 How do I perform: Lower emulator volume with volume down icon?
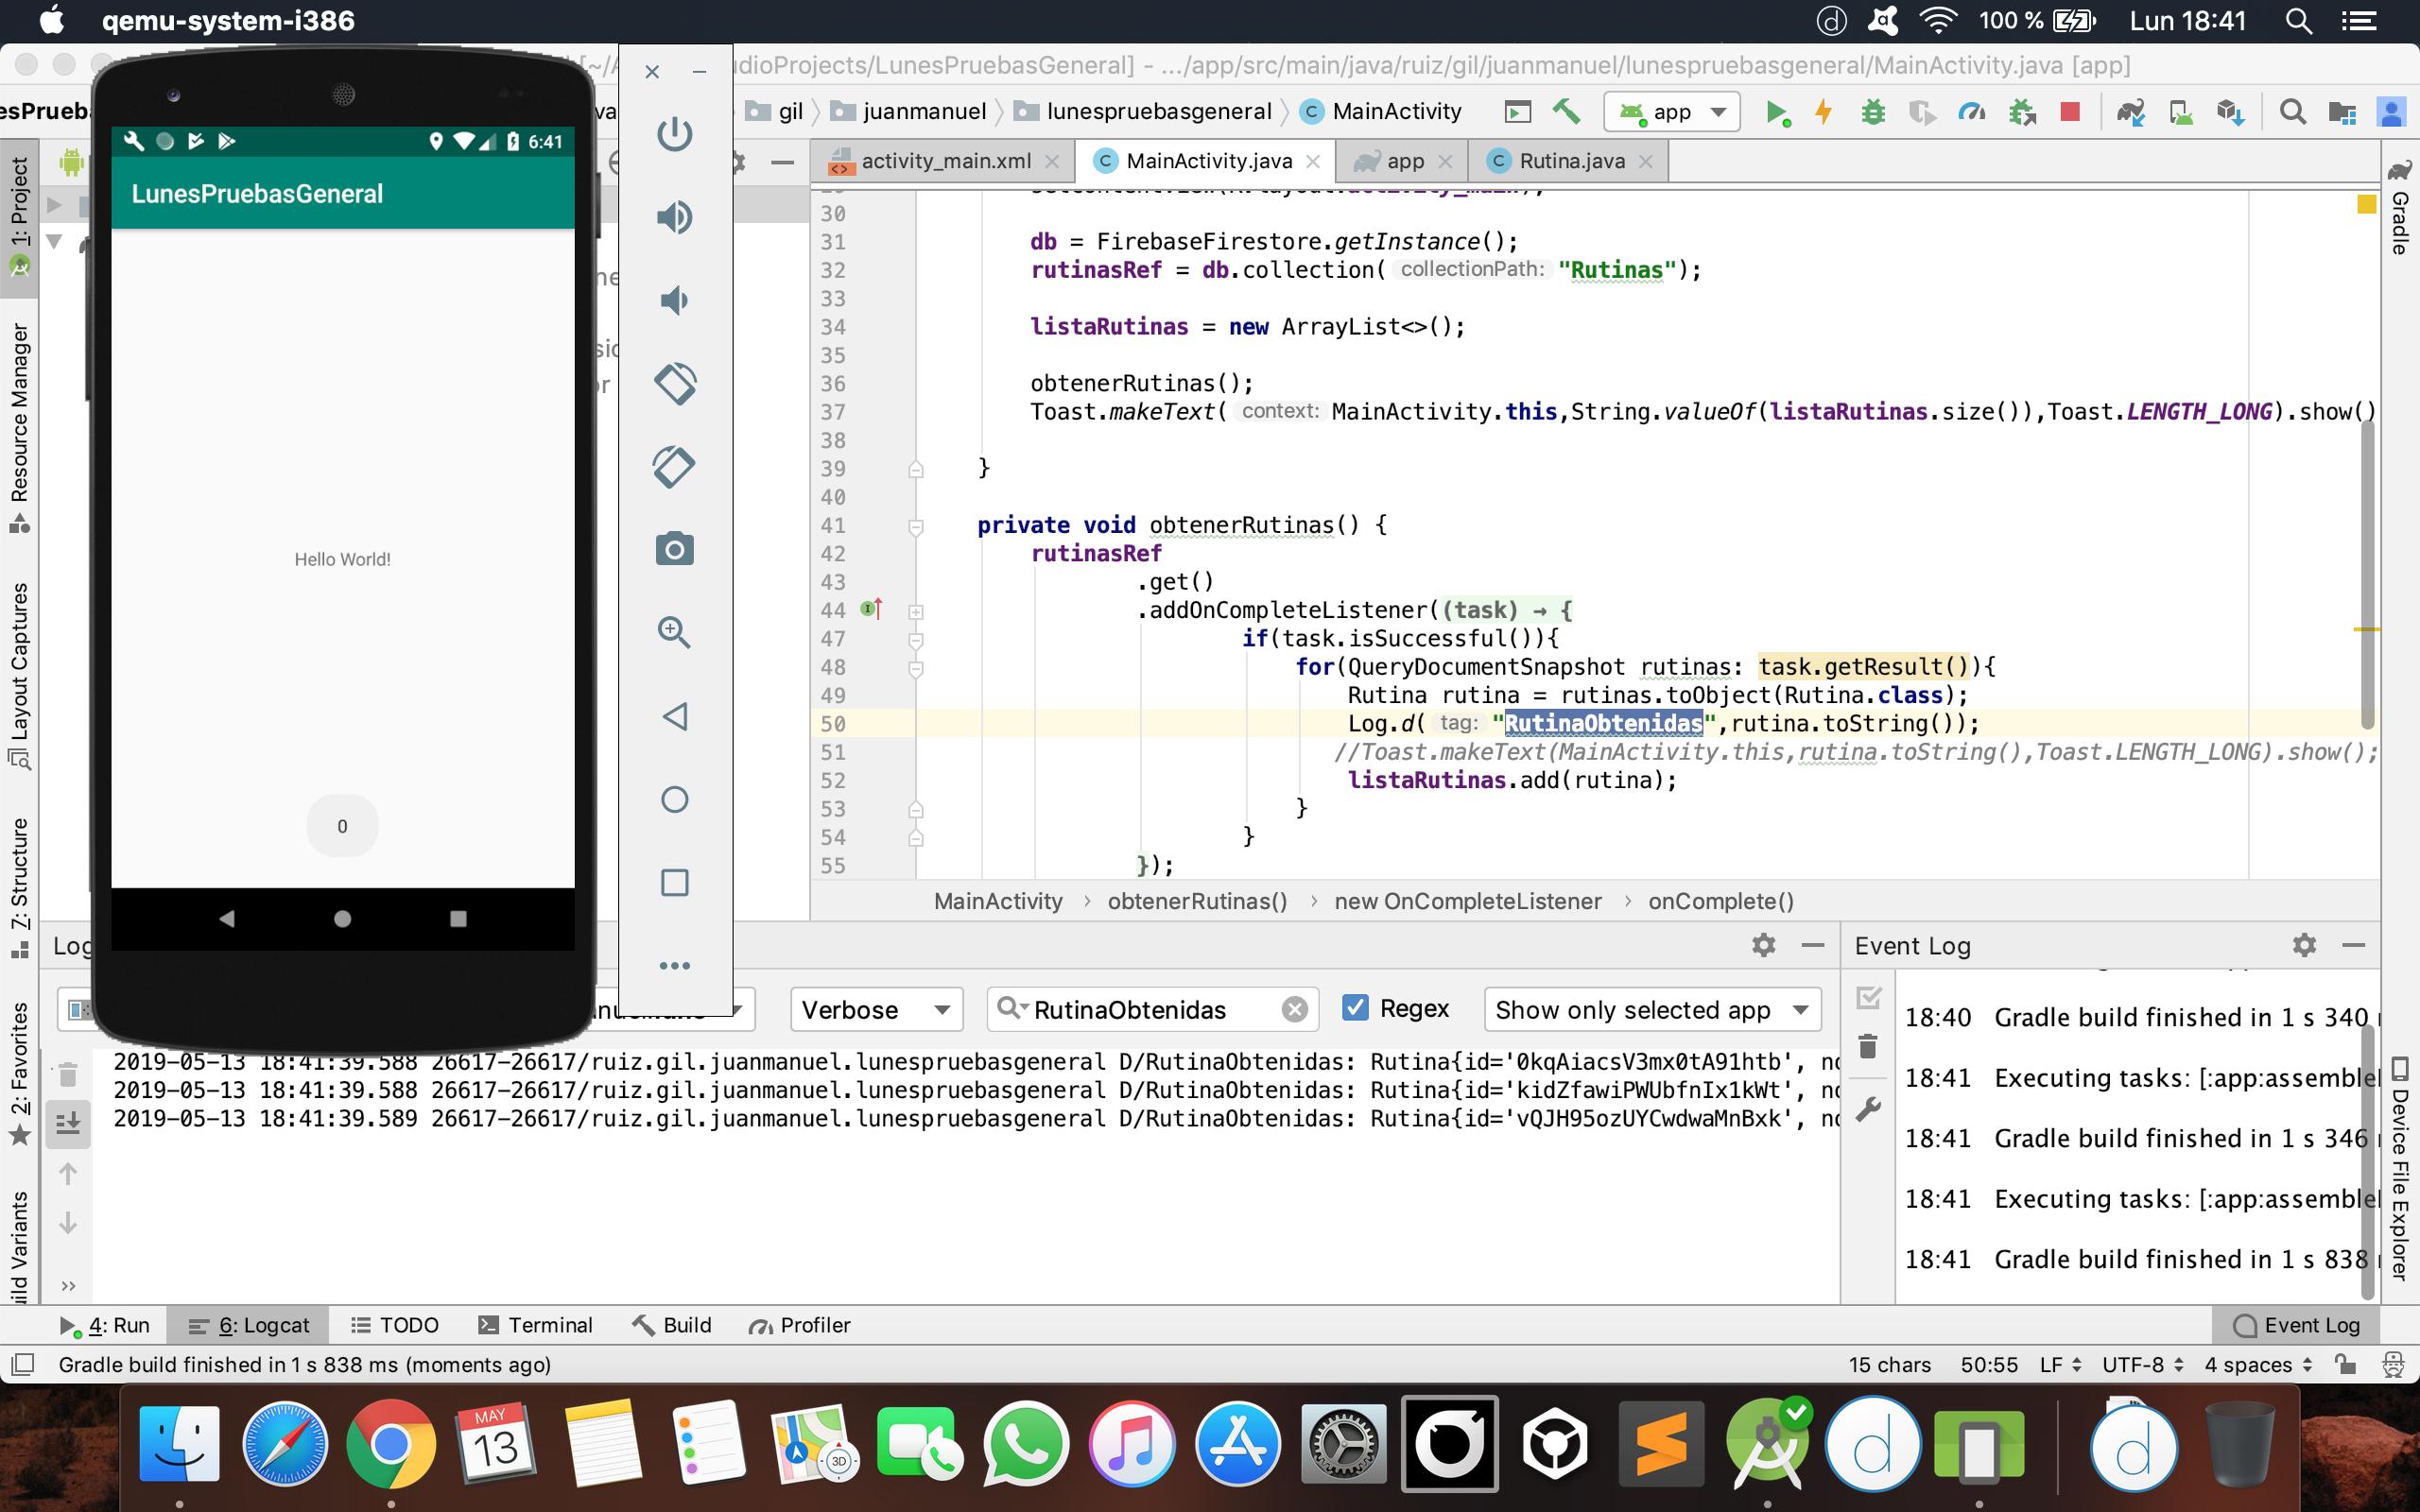point(675,300)
